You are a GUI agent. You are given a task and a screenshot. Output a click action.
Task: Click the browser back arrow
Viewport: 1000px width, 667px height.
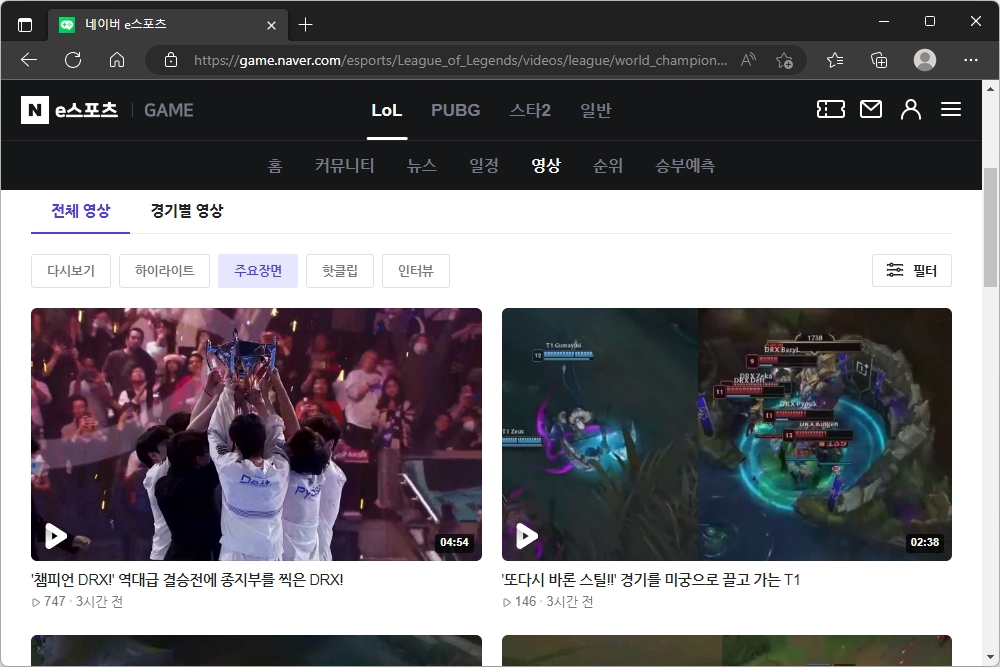click(29, 60)
